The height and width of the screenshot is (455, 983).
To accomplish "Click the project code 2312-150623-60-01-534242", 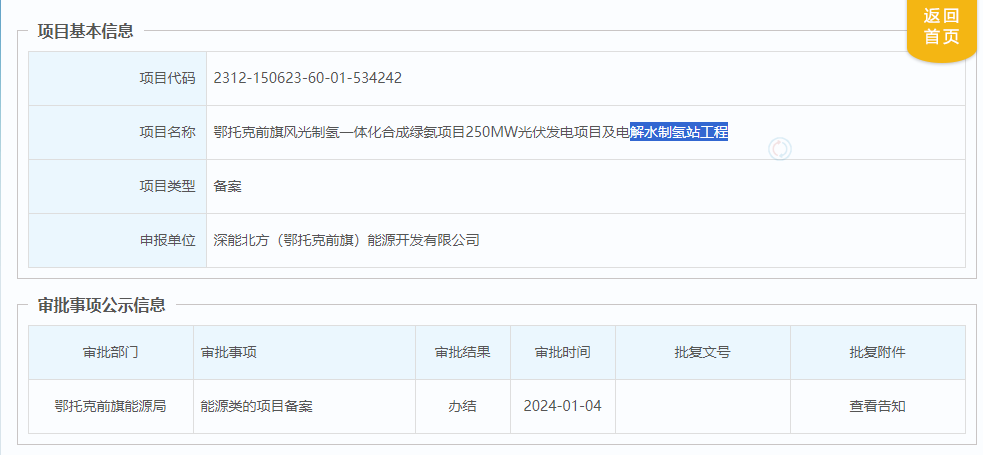I will 308,78.
